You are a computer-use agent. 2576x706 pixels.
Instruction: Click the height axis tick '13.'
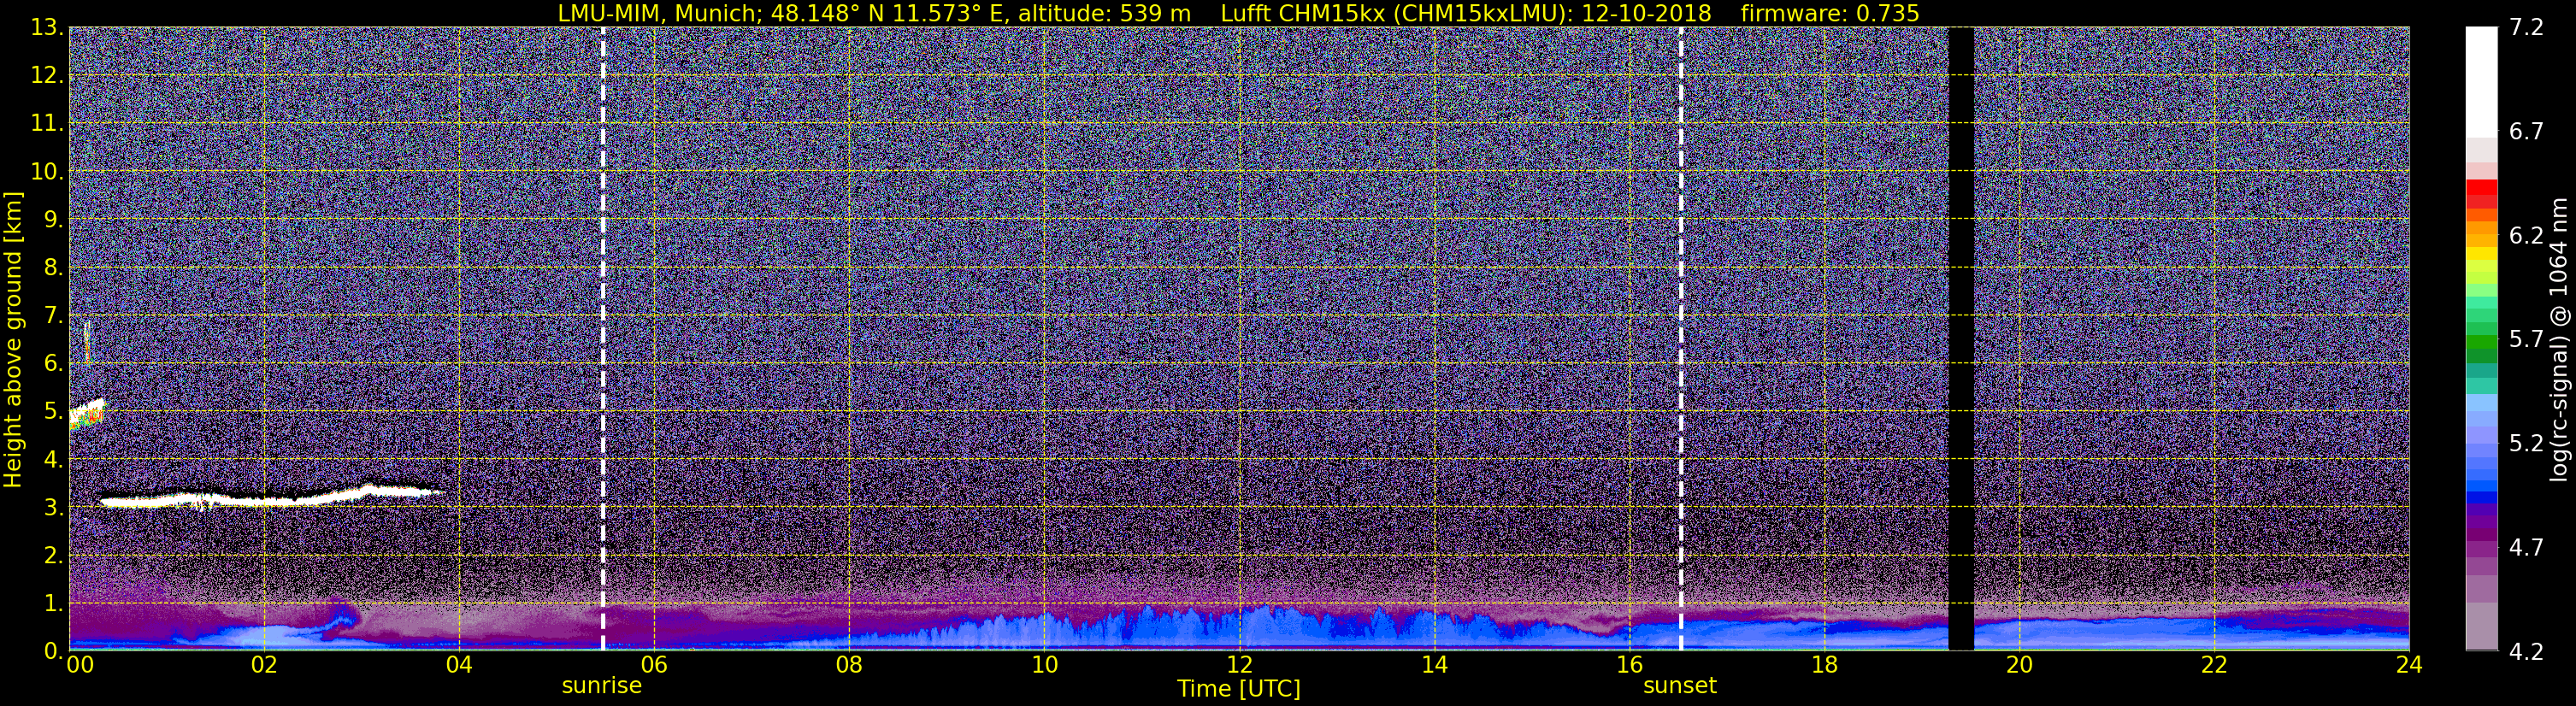46,28
